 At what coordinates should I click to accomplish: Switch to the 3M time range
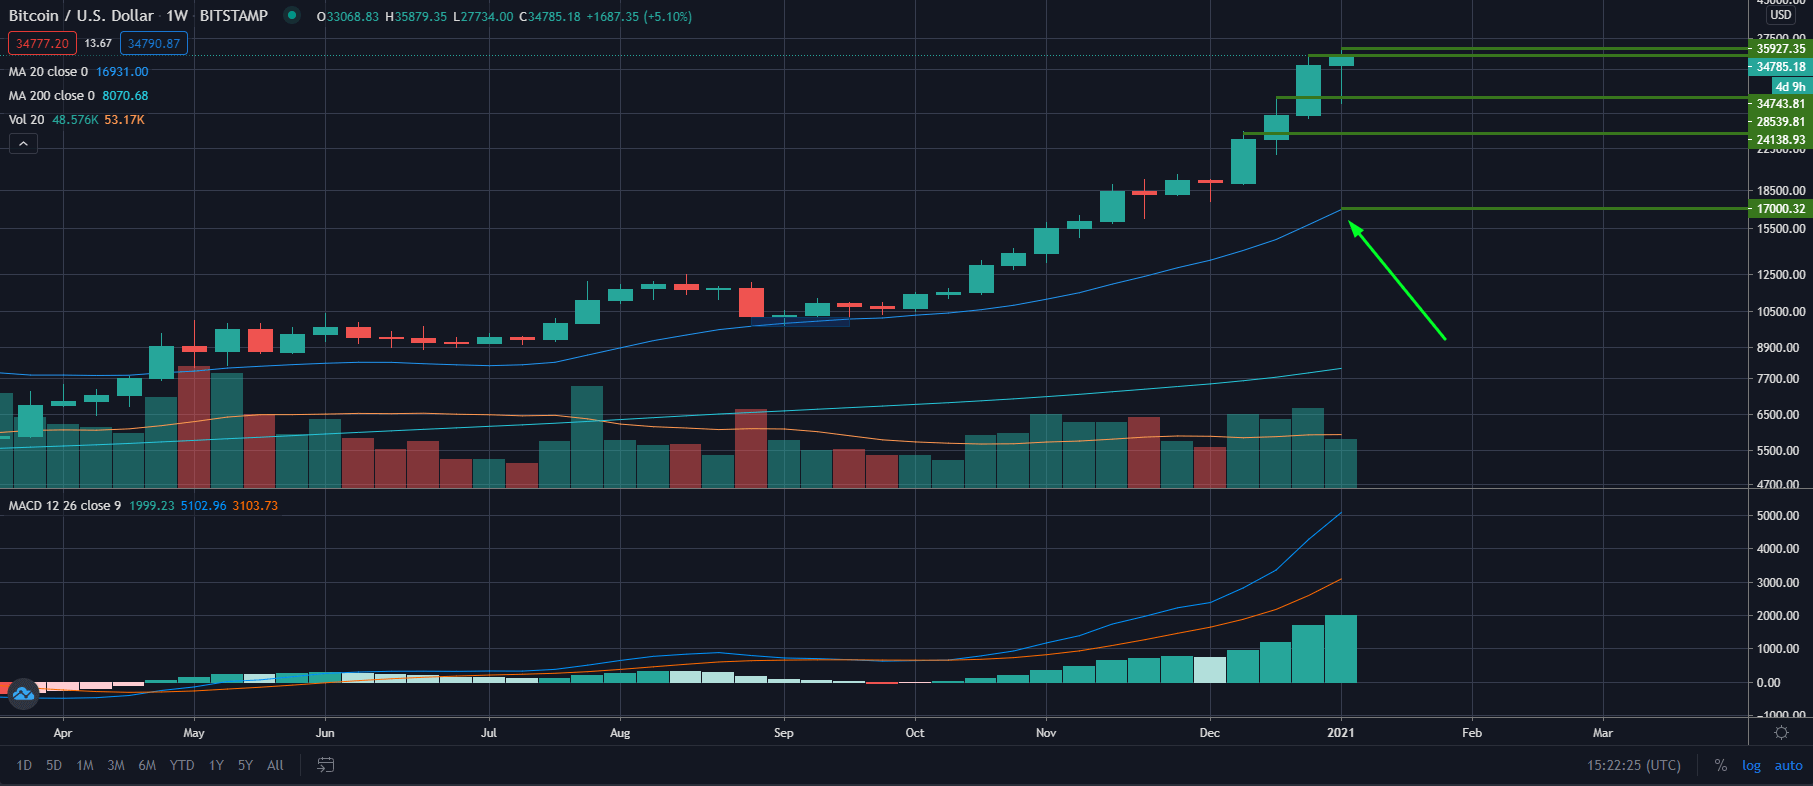116,765
